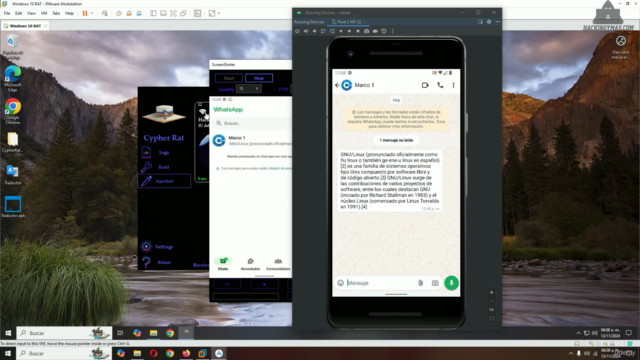The height and width of the screenshot is (360, 640).
Task: Open Marco 1 chat in ScreenShoter view
Action: click(251, 140)
